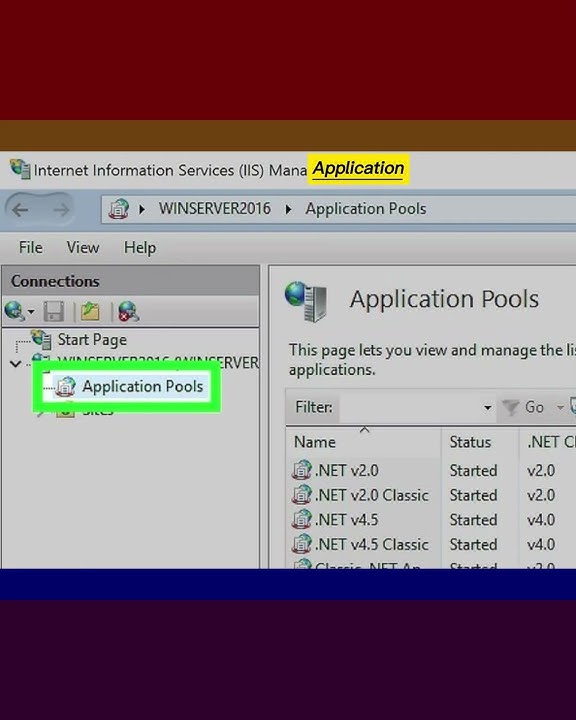This screenshot has height=720, width=576.
Task: Click the Start Page icon
Action: pyautogui.click(x=41, y=339)
